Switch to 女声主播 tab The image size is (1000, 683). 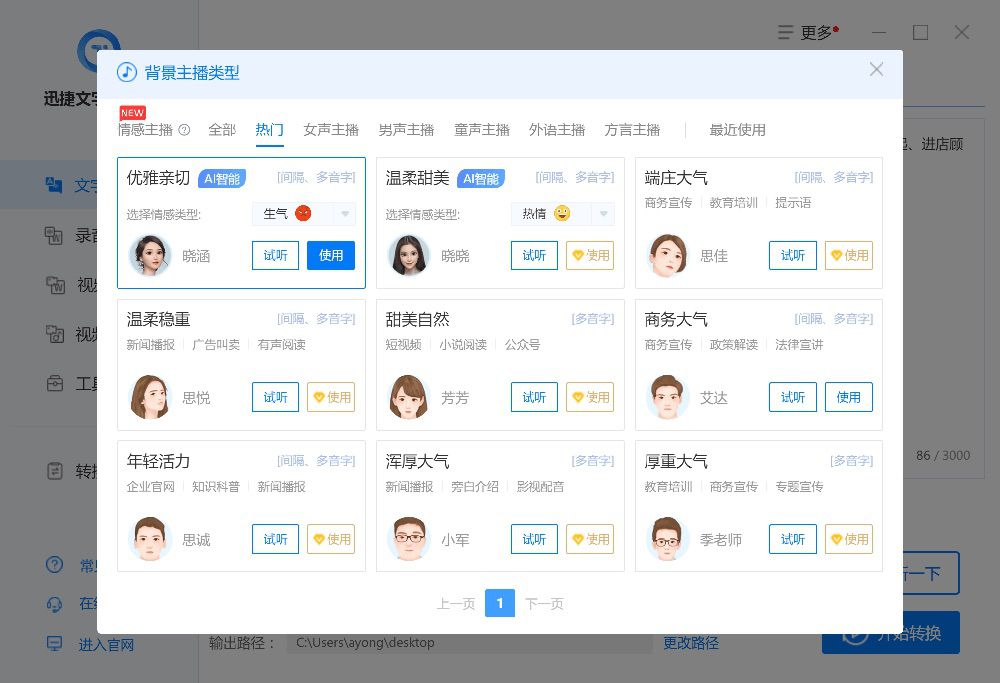point(331,130)
